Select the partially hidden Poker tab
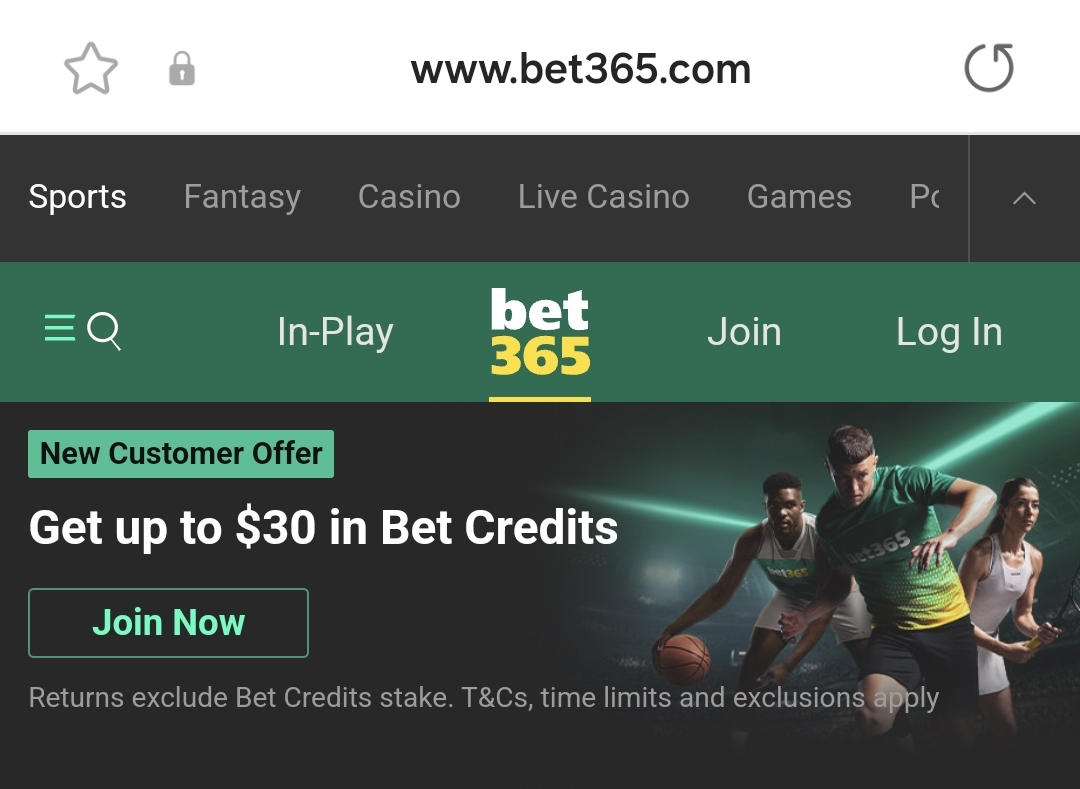The width and height of the screenshot is (1080, 789). click(924, 197)
